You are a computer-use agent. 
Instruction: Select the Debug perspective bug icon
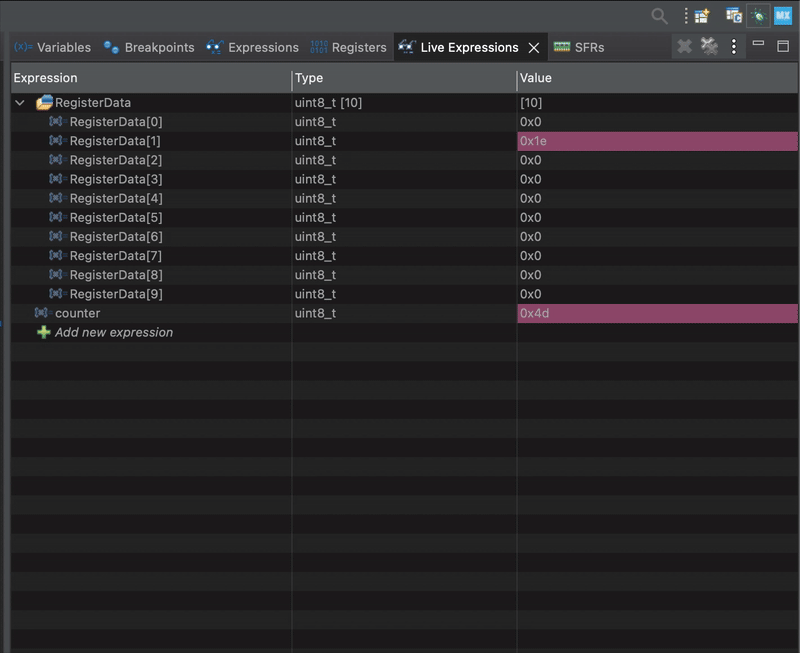pos(759,16)
